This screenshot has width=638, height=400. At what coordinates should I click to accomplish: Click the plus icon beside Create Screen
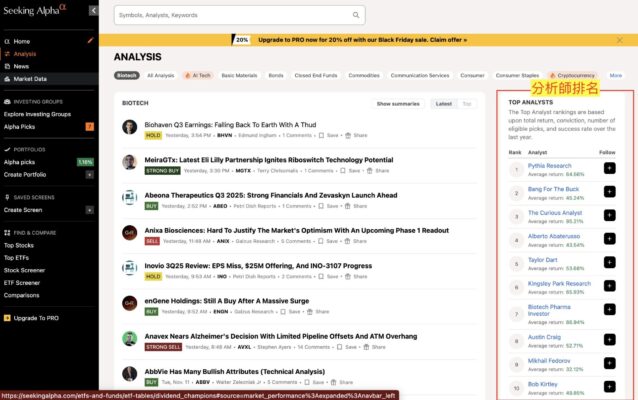tap(91, 210)
